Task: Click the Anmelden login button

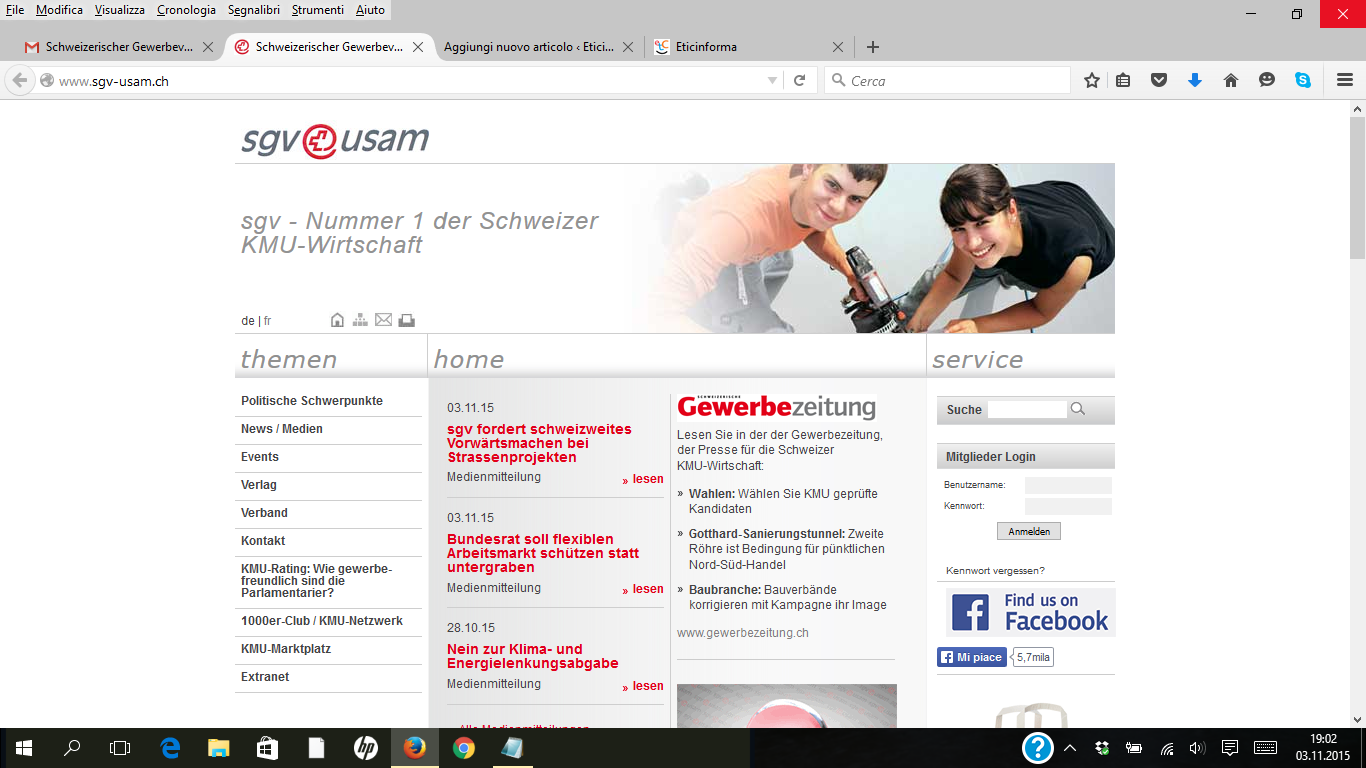Action: [x=1029, y=532]
